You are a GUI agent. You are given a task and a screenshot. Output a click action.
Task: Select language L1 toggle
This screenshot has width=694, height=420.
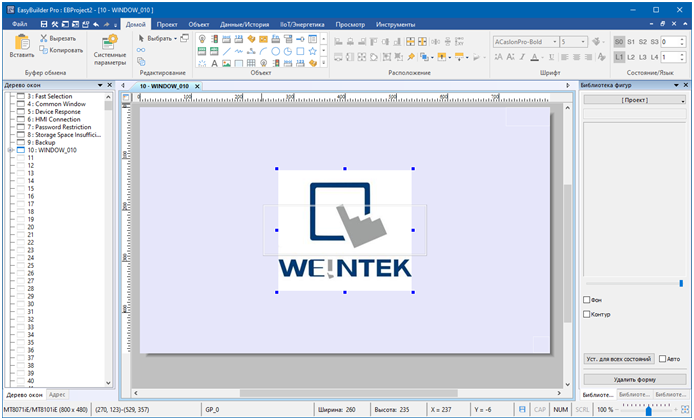[x=619, y=57]
